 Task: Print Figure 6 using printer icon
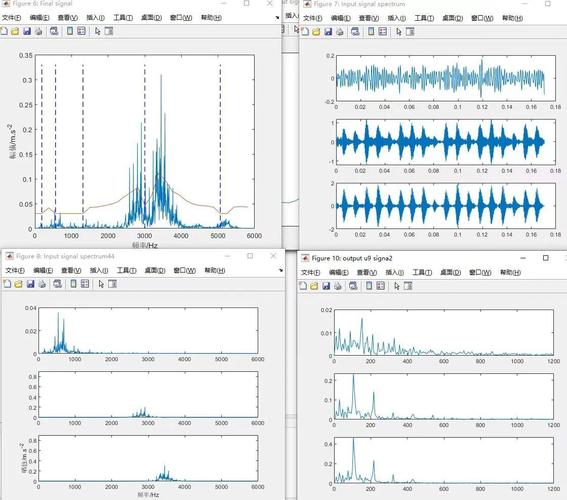(38, 31)
